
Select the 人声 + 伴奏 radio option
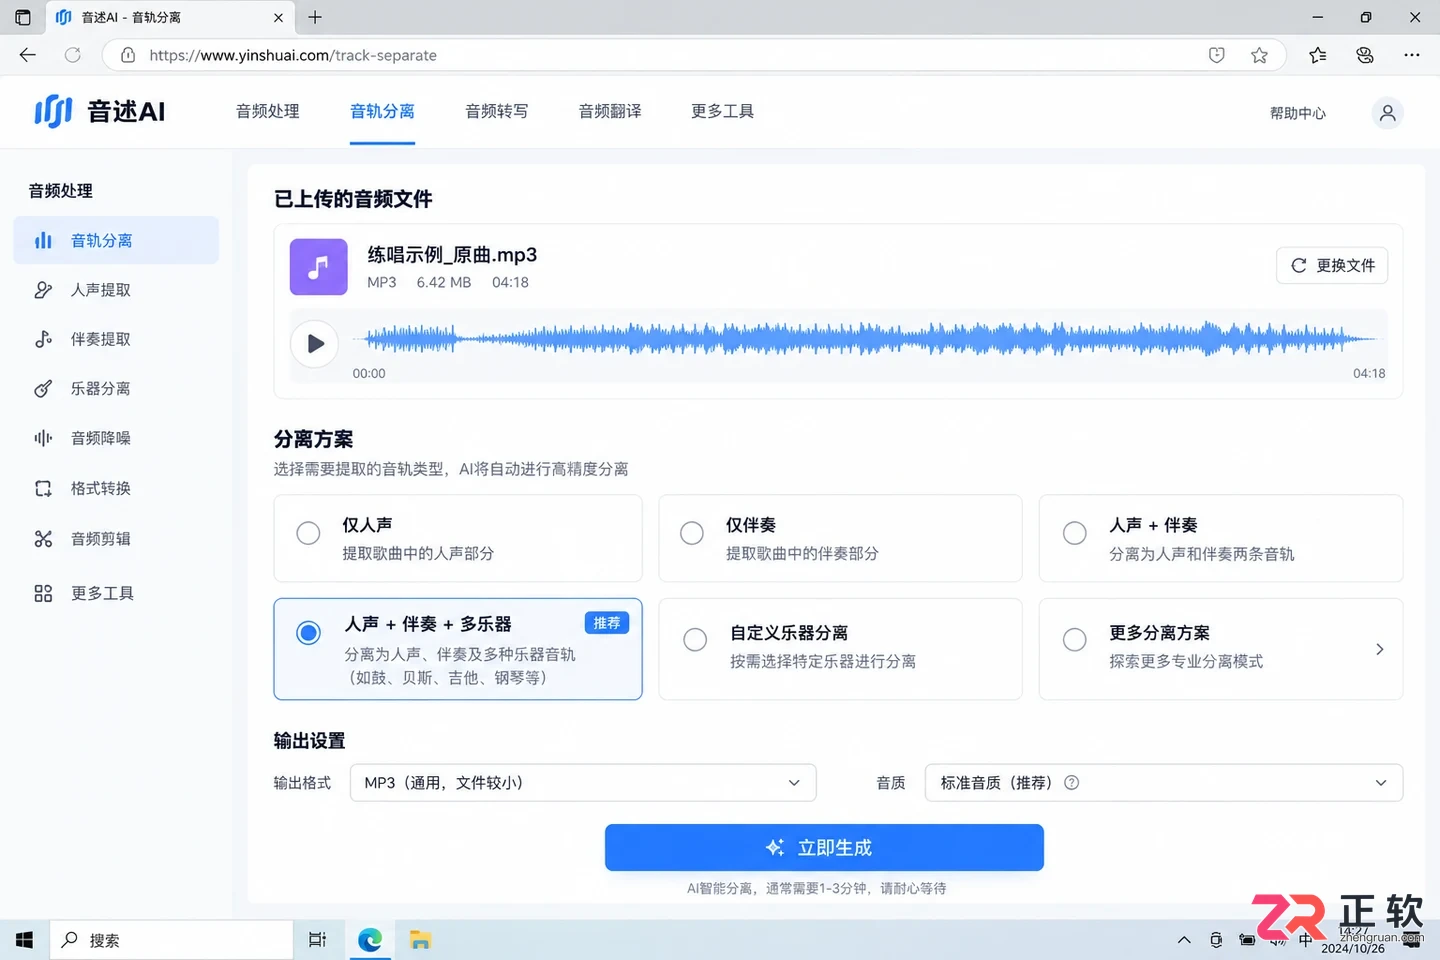click(1074, 533)
